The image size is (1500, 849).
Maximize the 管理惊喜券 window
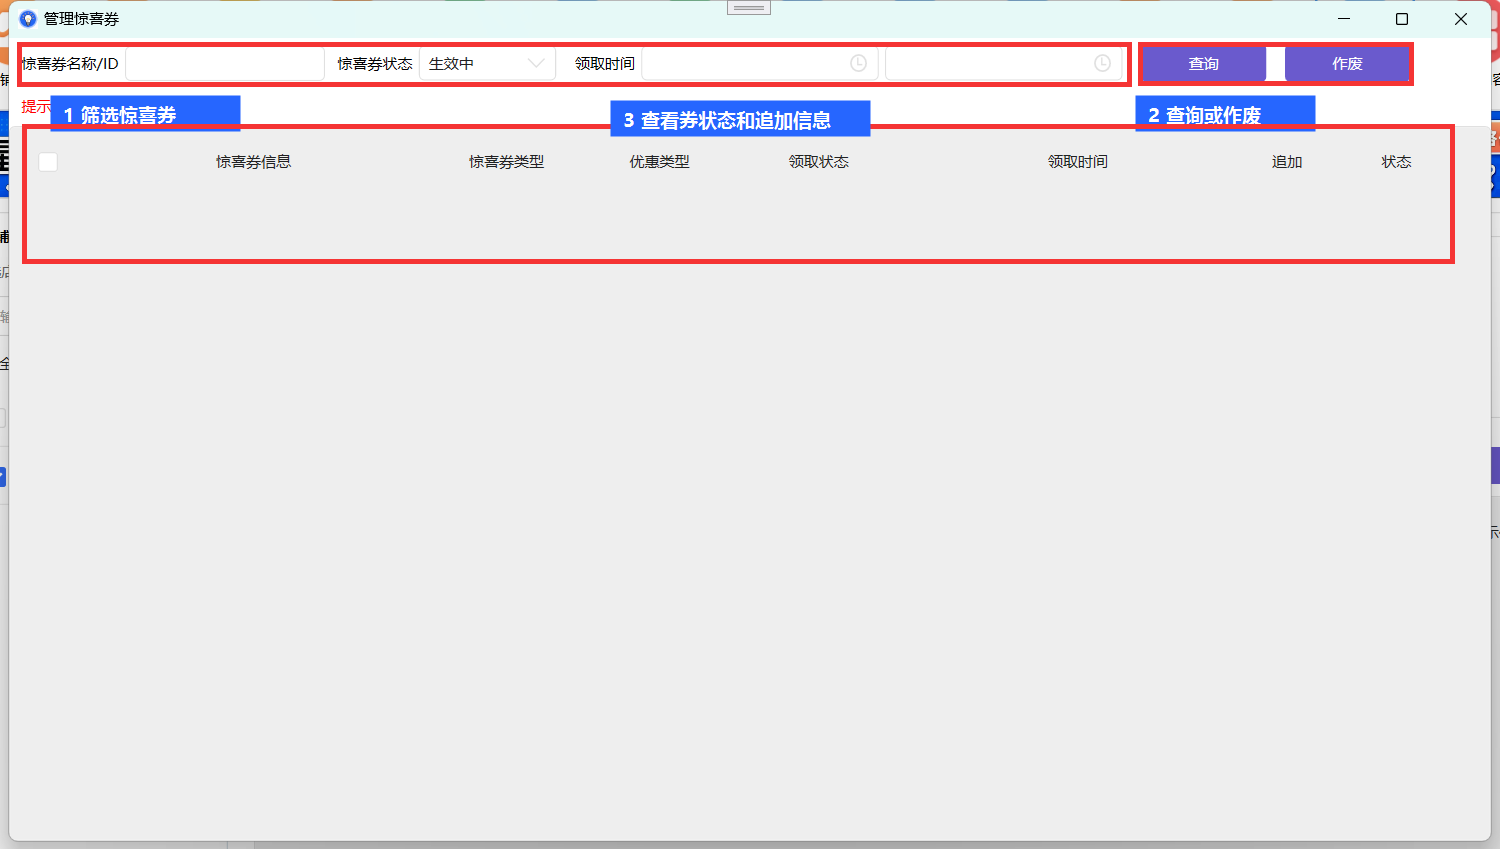coord(1402,19)
